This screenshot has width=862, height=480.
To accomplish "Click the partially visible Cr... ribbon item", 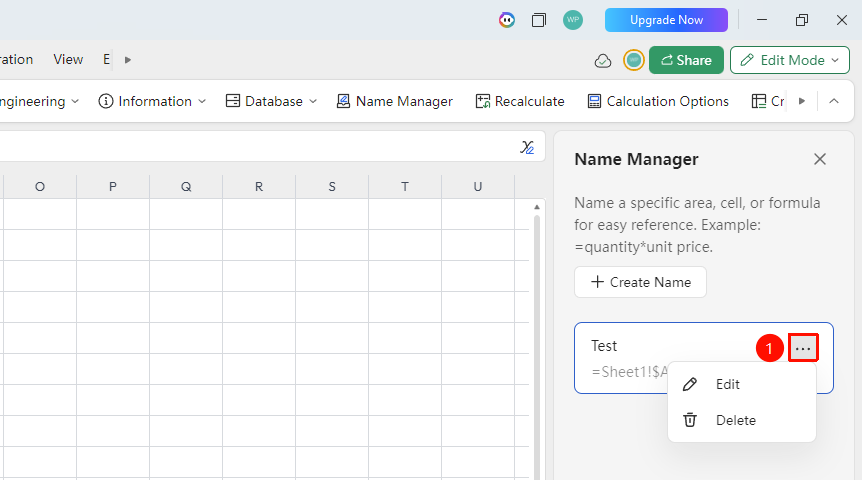I will tap(768, 101).
